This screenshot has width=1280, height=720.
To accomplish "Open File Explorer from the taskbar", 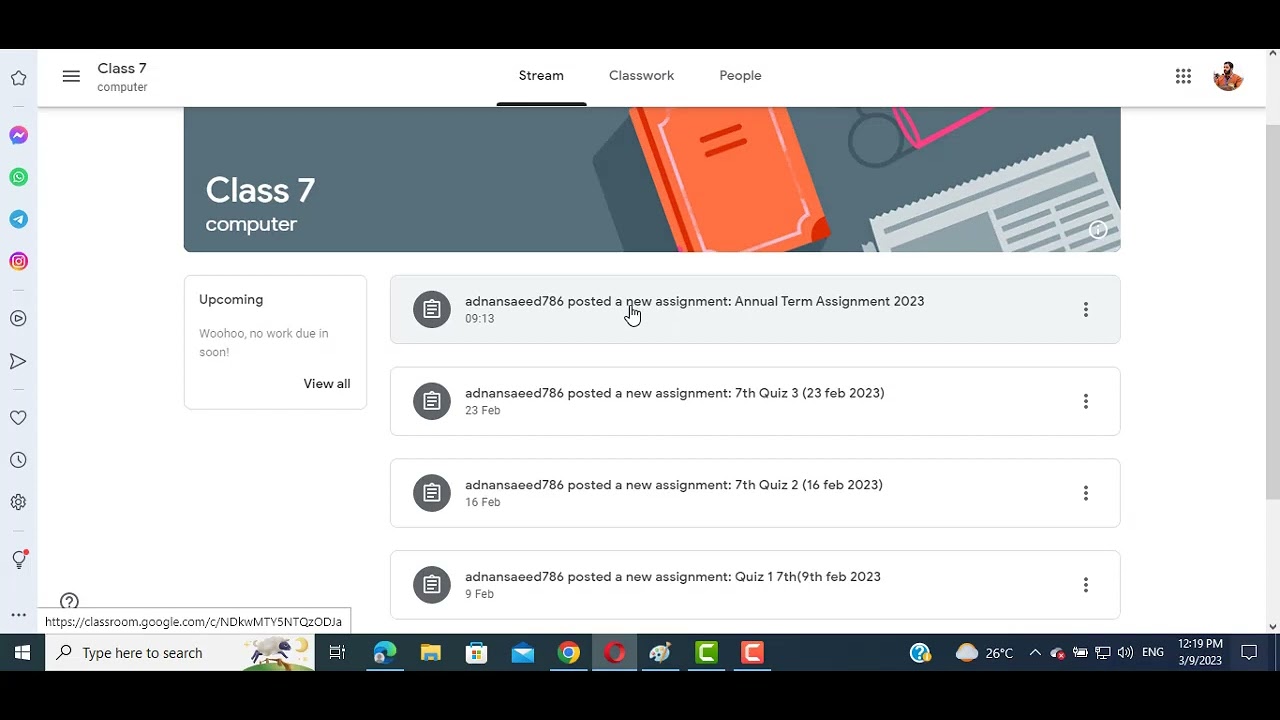I will 430,653.
